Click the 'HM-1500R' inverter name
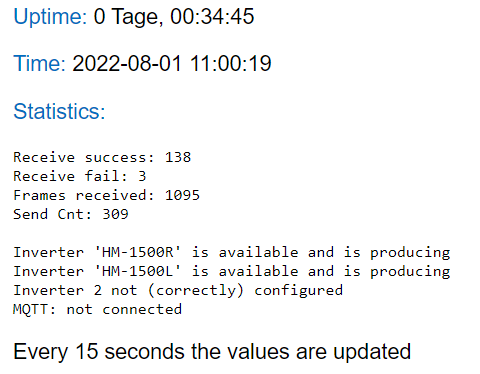The image size is (480, 374). [x=138, y=252]
